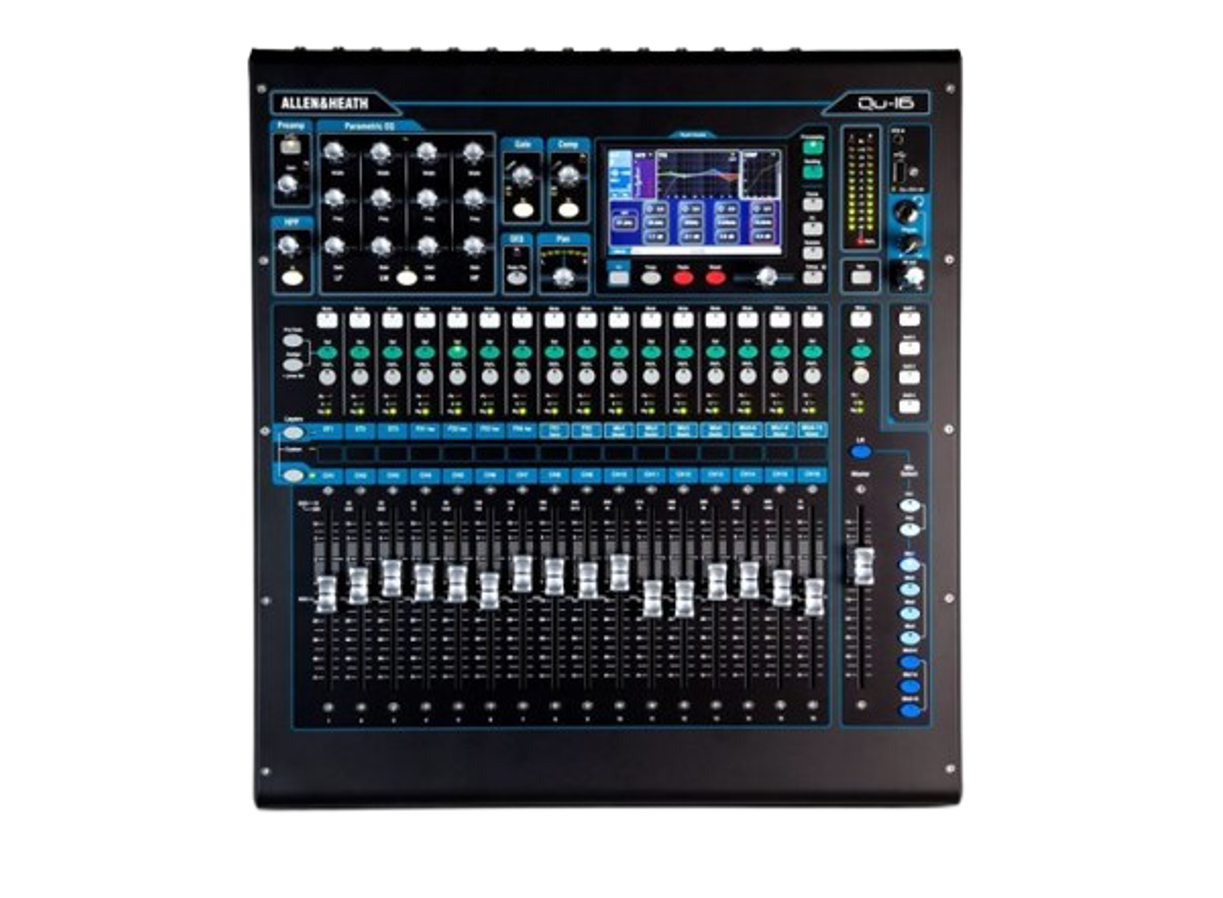
Task: Click the Parametric EQ In button
Action: 406,279
